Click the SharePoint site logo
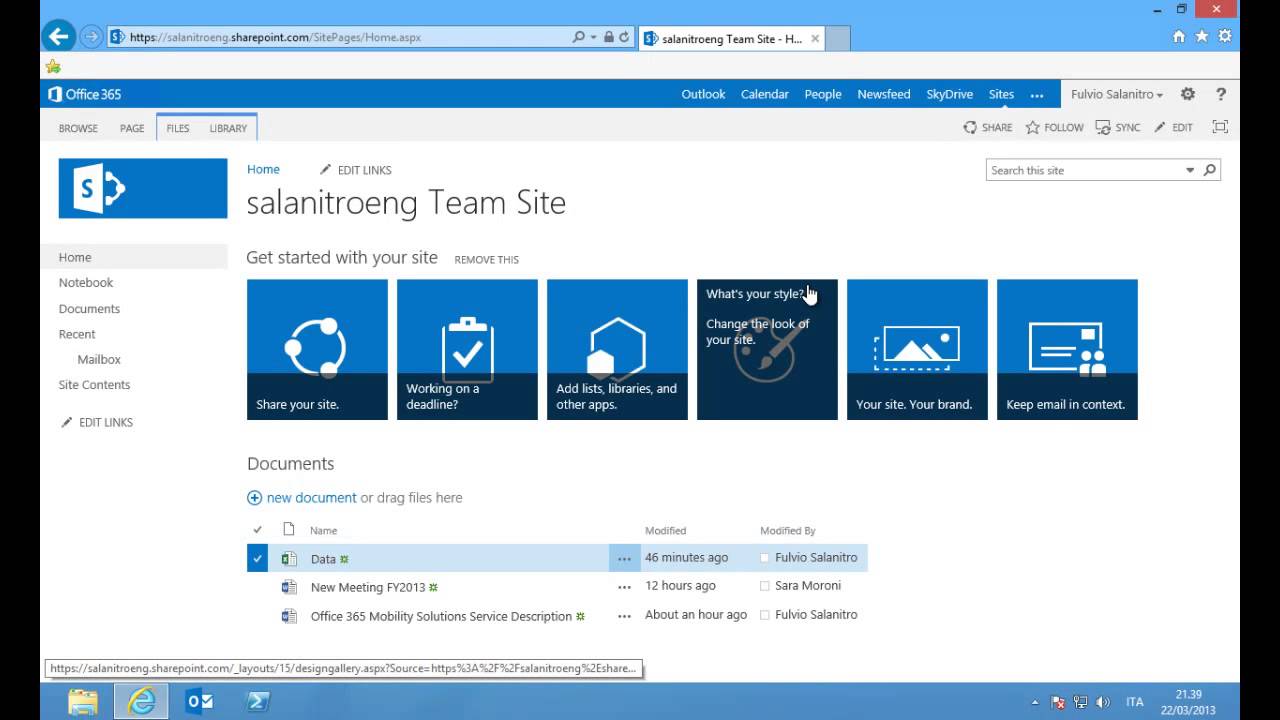Image resolution: width=1280 pixels, height=720 pixels. point(143,188)
